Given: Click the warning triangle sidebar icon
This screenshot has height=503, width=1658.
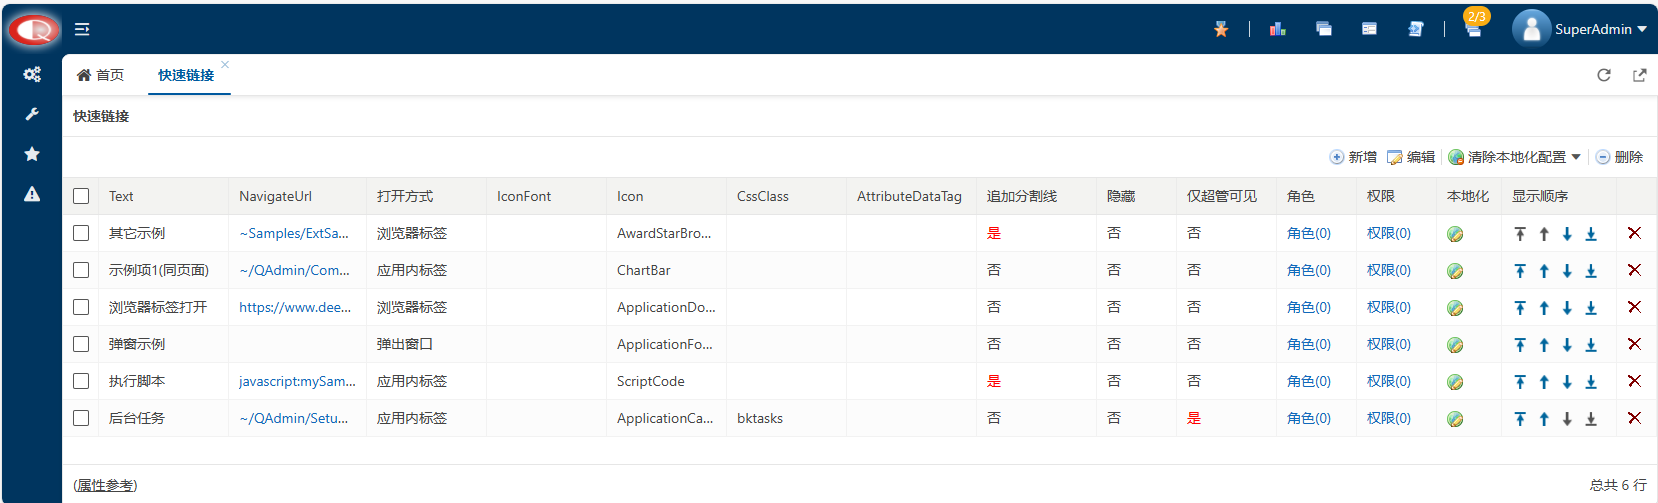Looking at the screenshot, I should coord(32,194).
